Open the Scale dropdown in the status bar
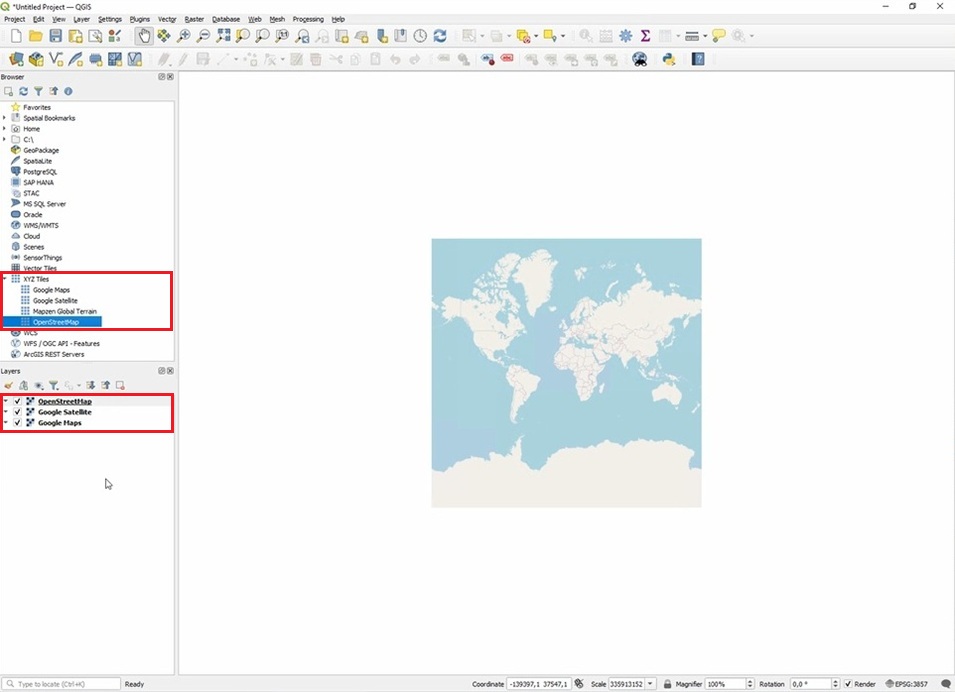 pos(651,684)
